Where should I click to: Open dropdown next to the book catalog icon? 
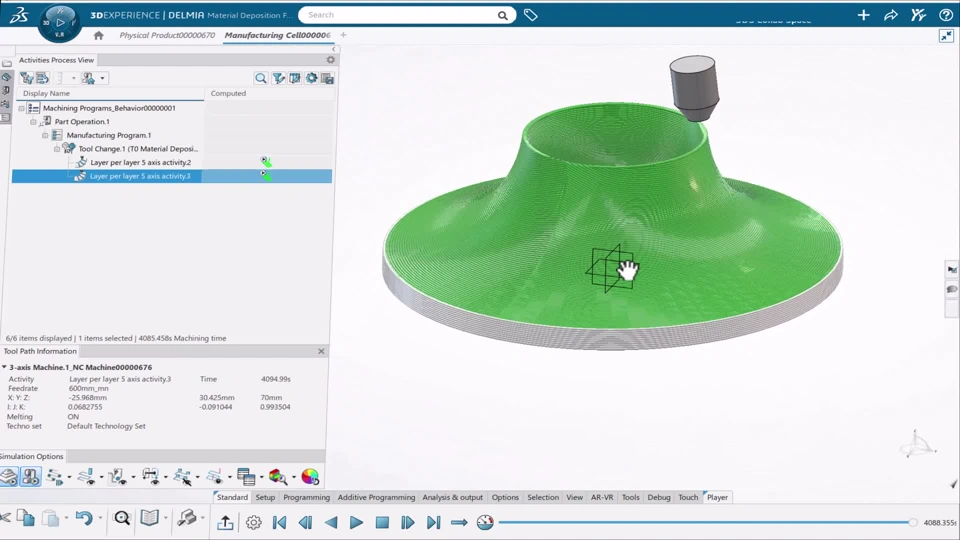point(166,519)
